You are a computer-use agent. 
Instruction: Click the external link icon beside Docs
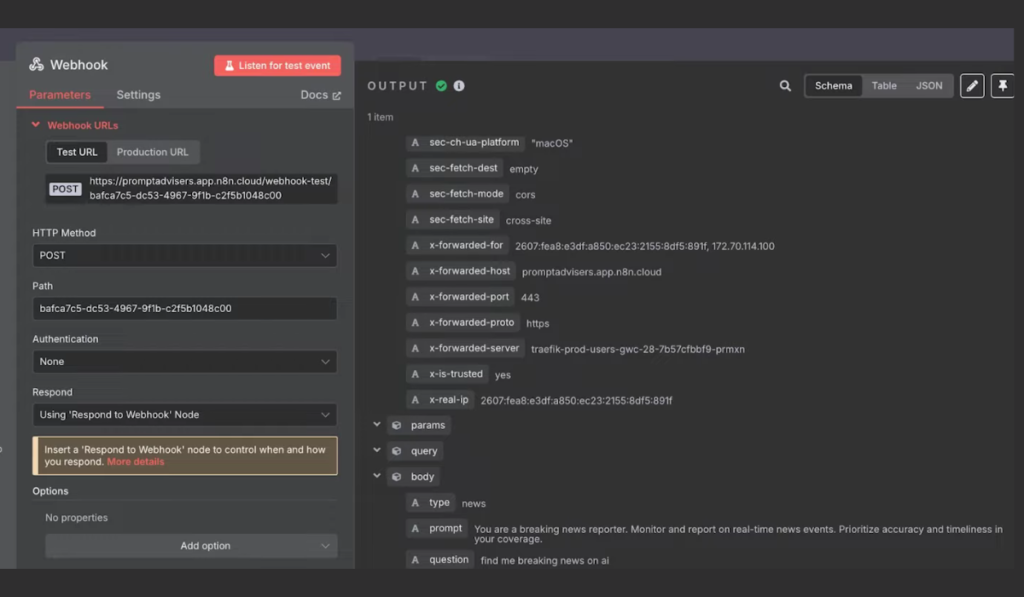tap(336, 94)
